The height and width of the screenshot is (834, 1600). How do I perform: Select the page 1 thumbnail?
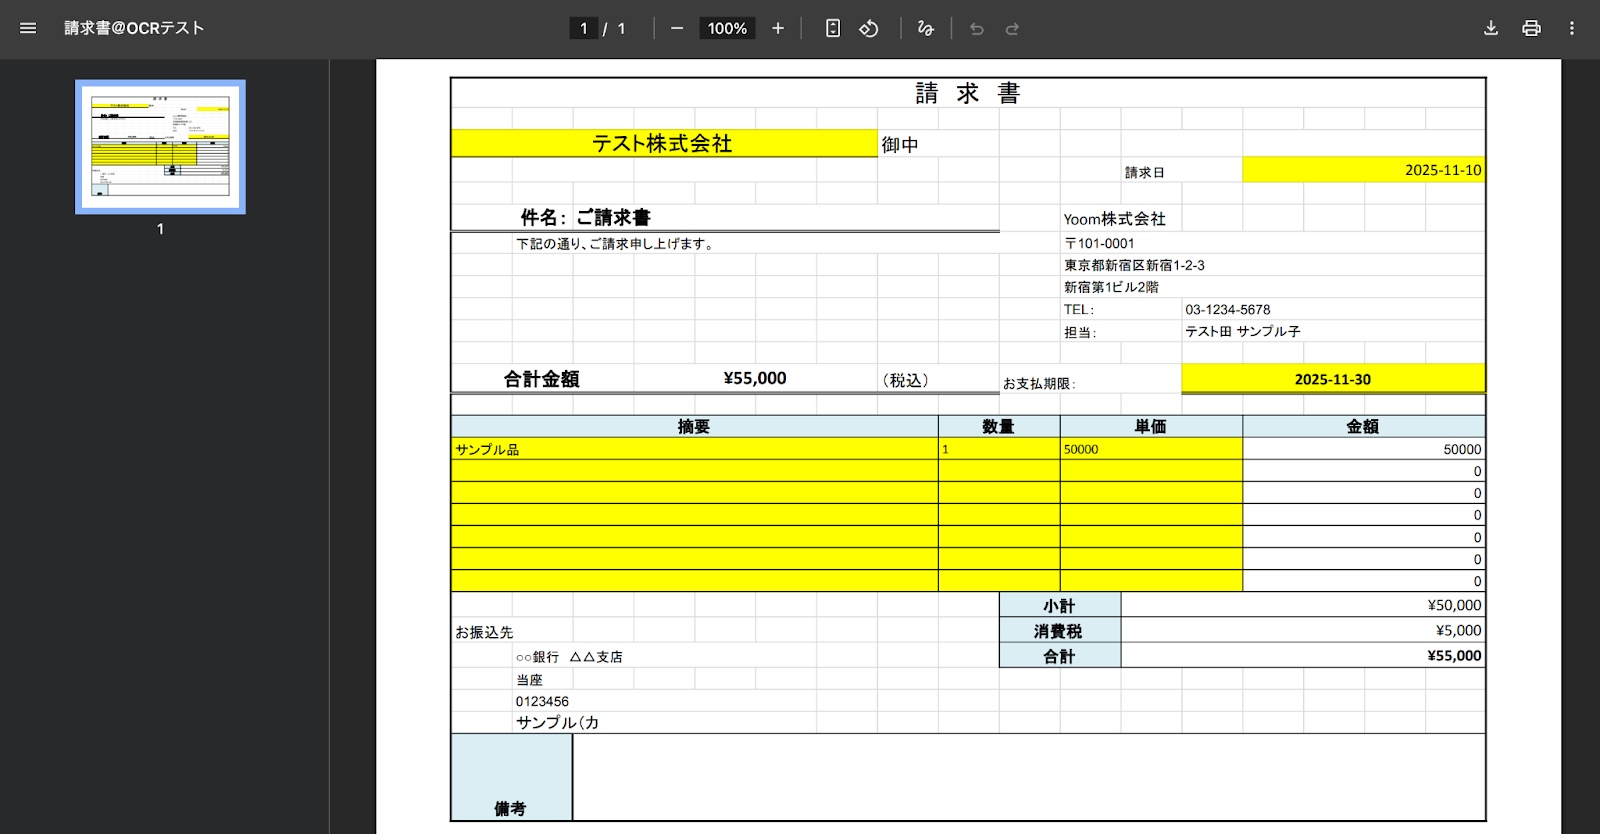[x=160, y=147]
